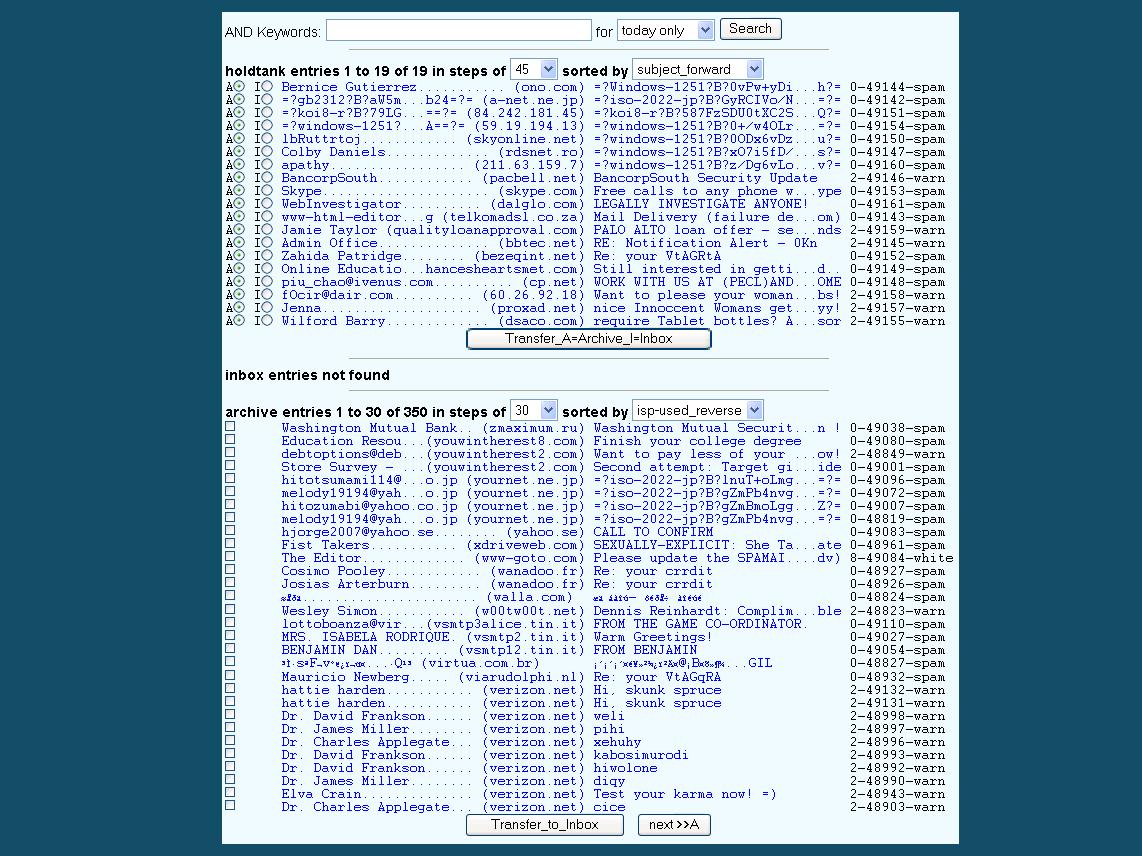1142x856 pixels.
Task: Open 'Finish your college degree' subject link
Action: 697,441
